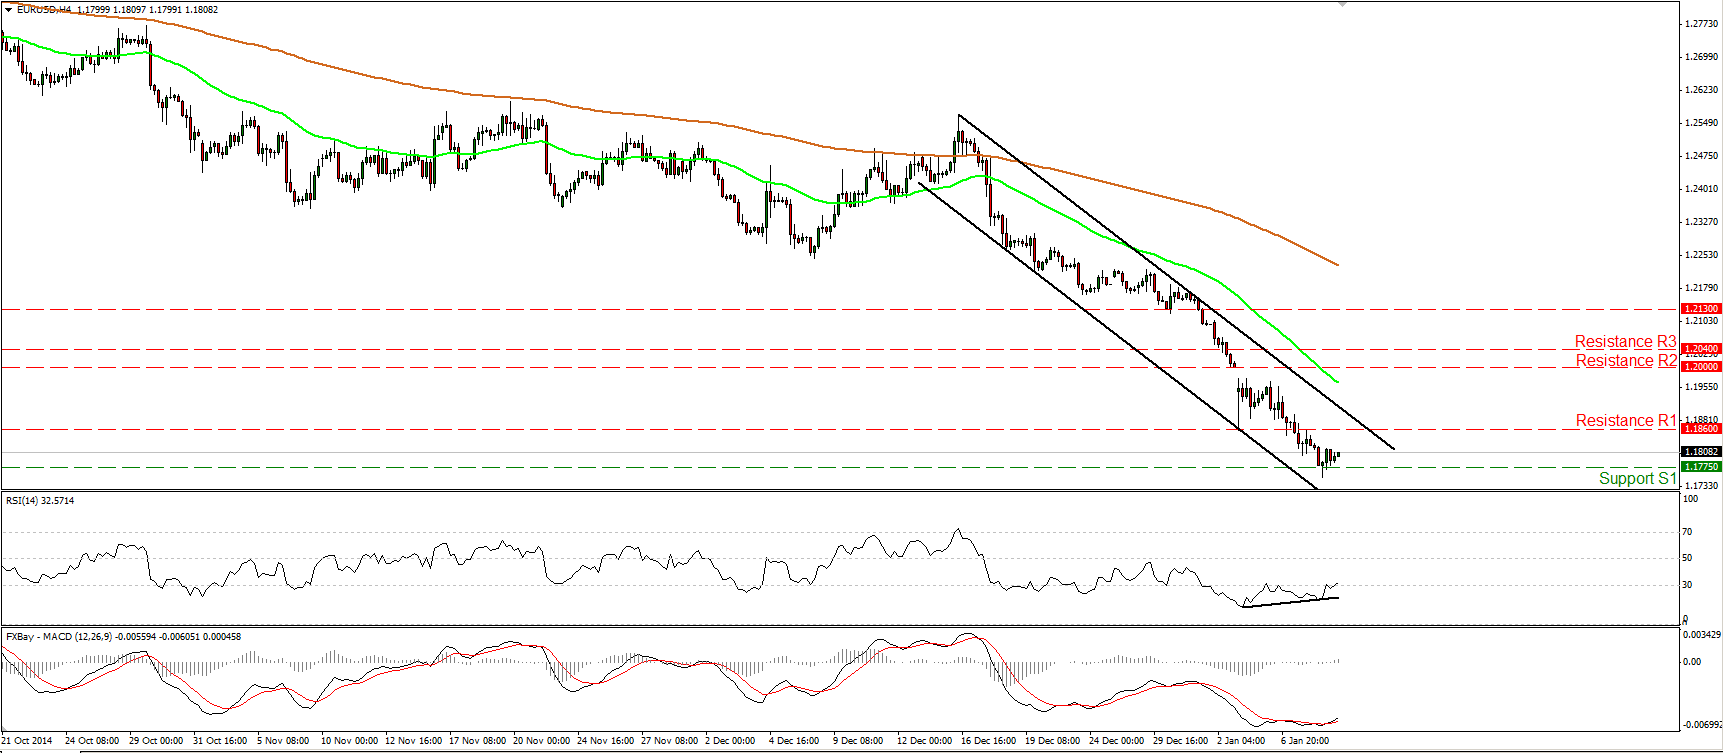
Task: Click the red 1.20400 price tag
Action: point(1701,349)
